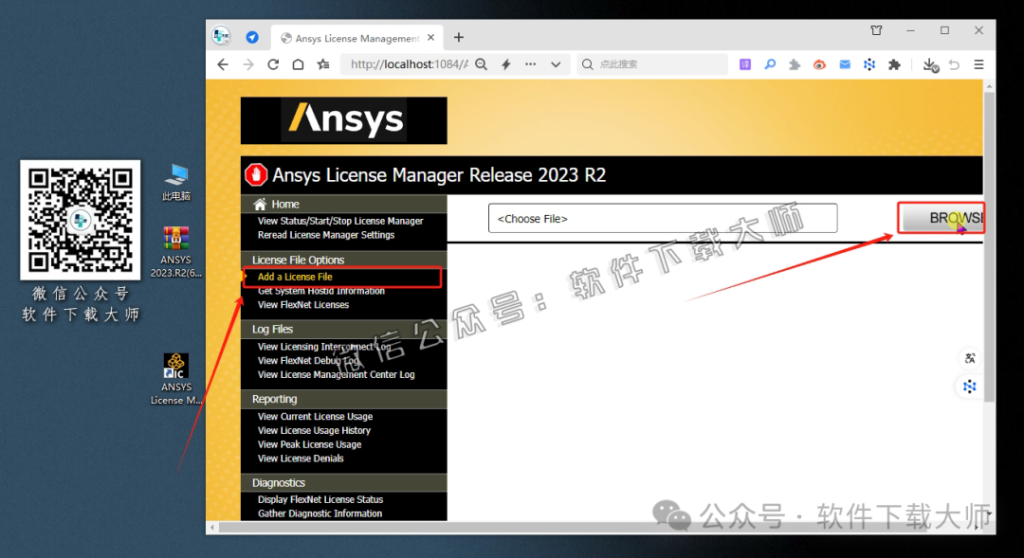Expand the address bar dropdown chevron
Viewport: 1024px width, 558px height.
(x=556, y=65)
